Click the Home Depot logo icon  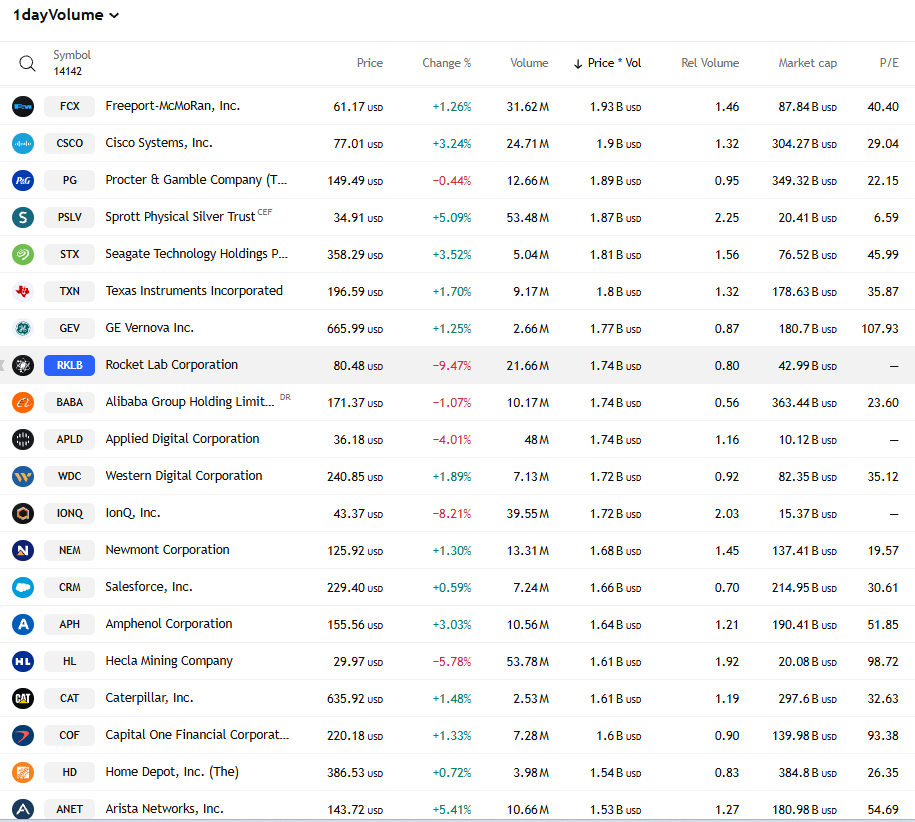[23, 772]
